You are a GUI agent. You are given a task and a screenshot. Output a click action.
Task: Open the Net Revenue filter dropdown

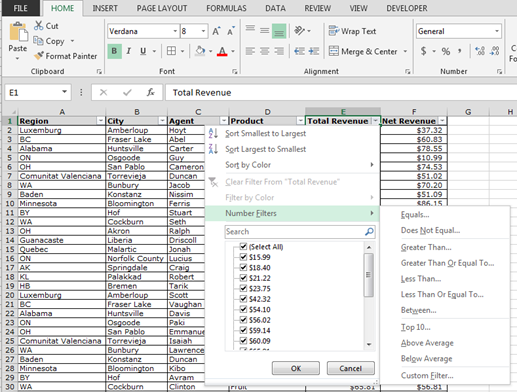(x=442, y=121)
